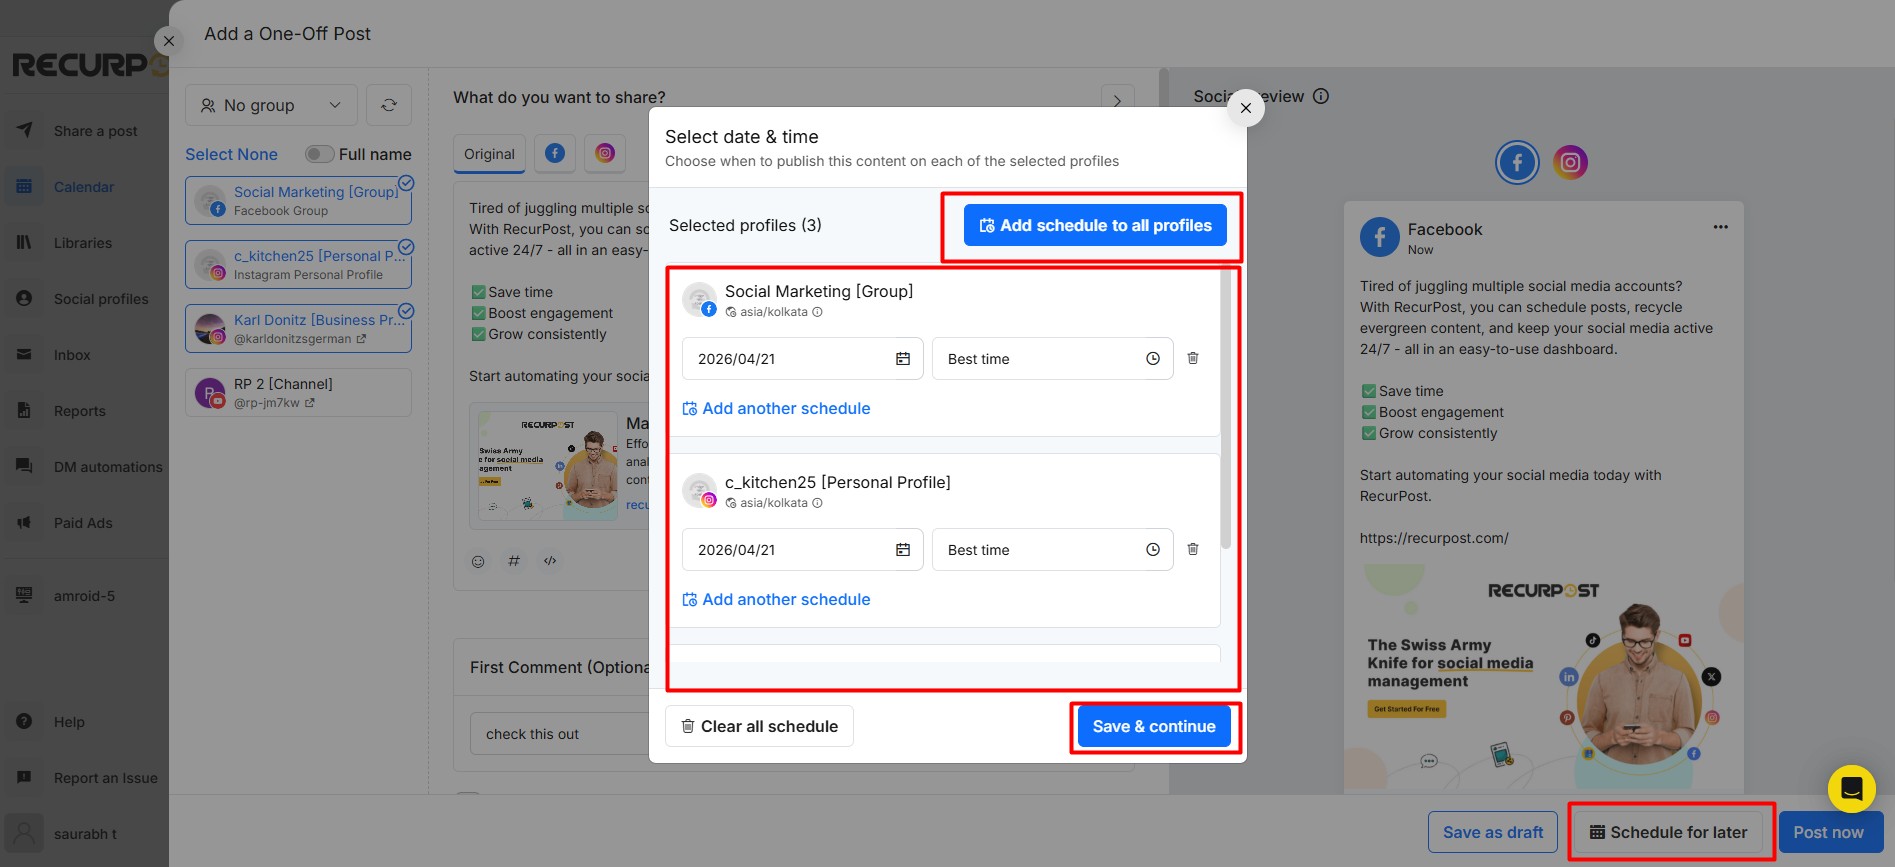Click the Report an Issue icon

(25, 777)
